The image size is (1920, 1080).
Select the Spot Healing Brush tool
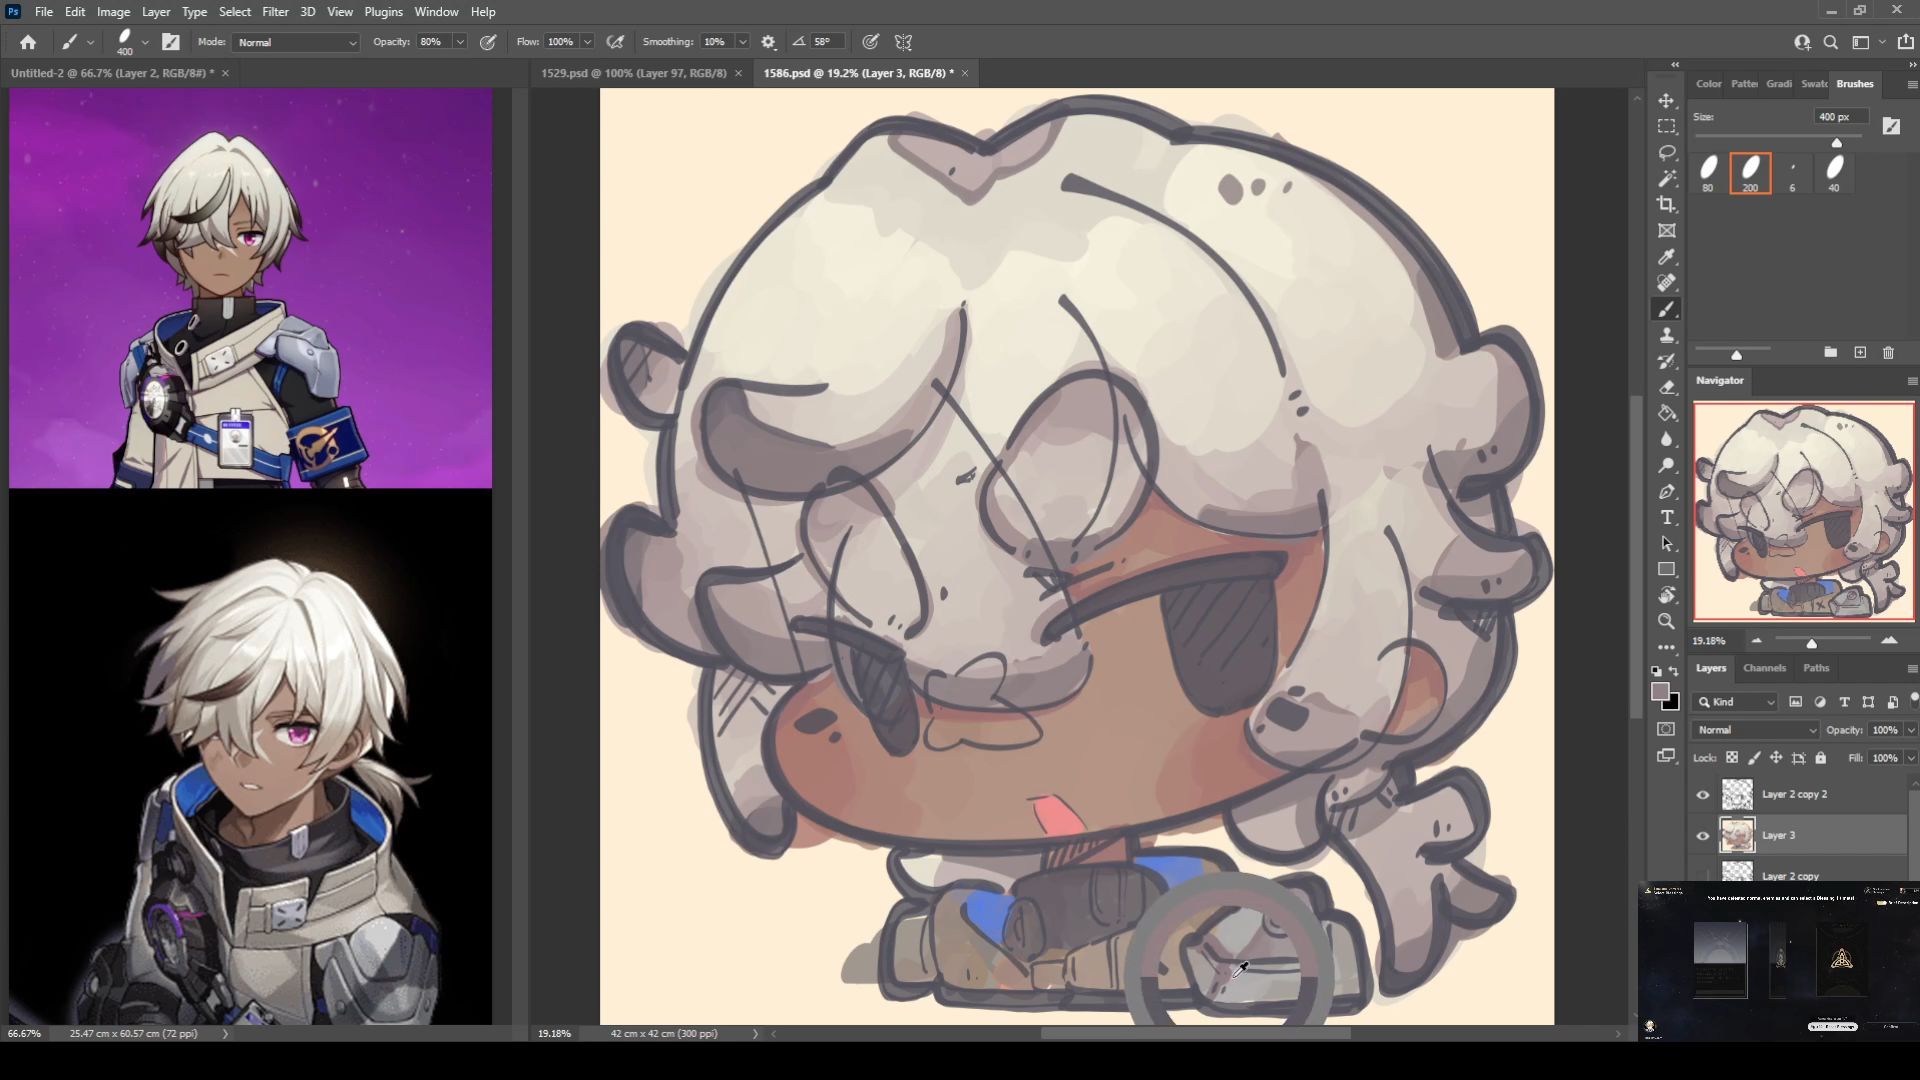tap(1666, 283)
